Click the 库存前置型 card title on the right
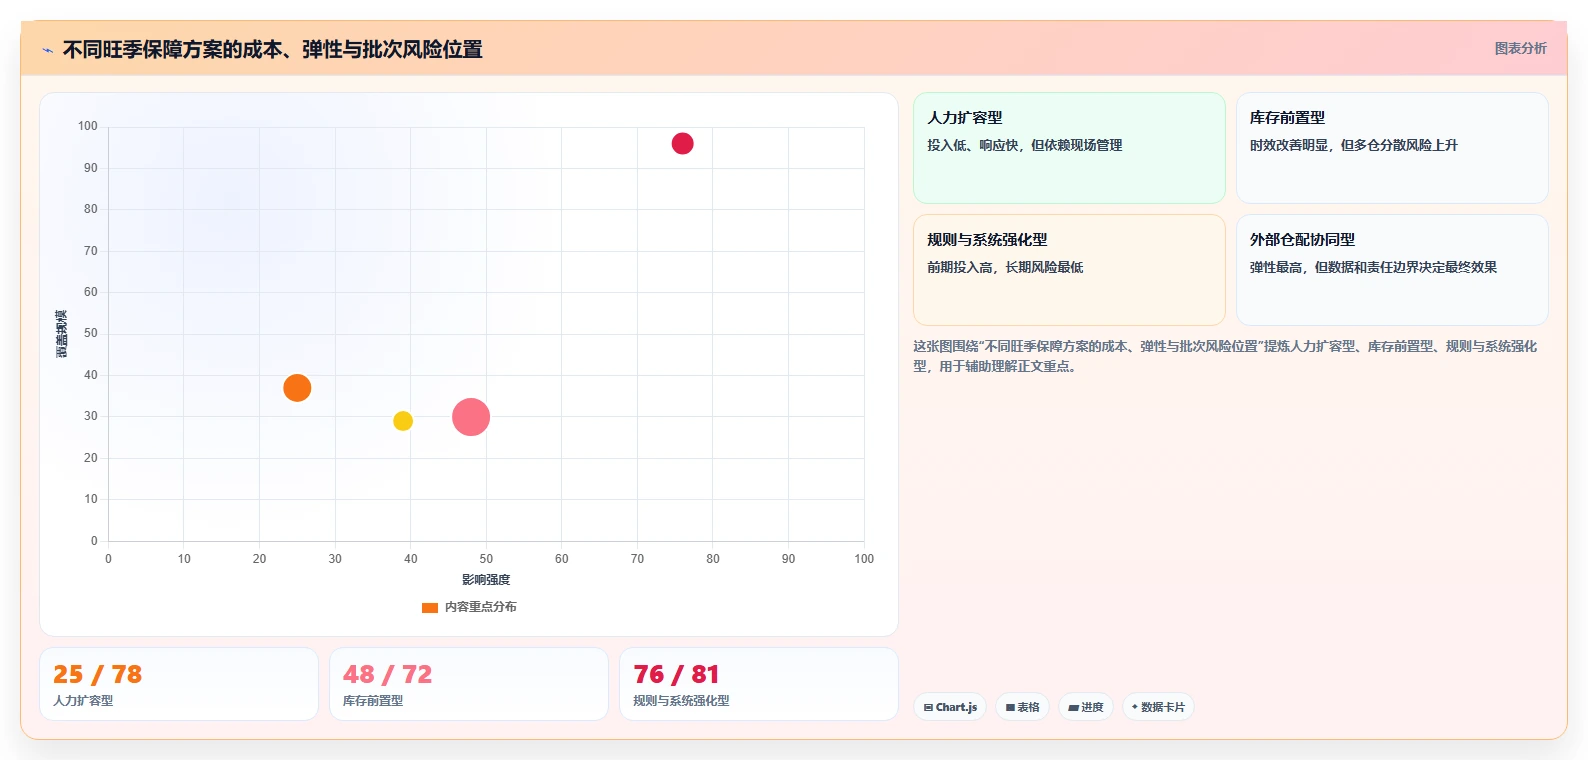 [x=1287, y=117]
